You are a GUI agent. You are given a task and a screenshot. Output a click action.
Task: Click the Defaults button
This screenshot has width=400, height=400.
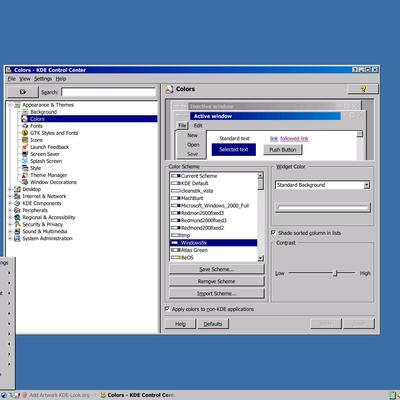coord(213,324)
